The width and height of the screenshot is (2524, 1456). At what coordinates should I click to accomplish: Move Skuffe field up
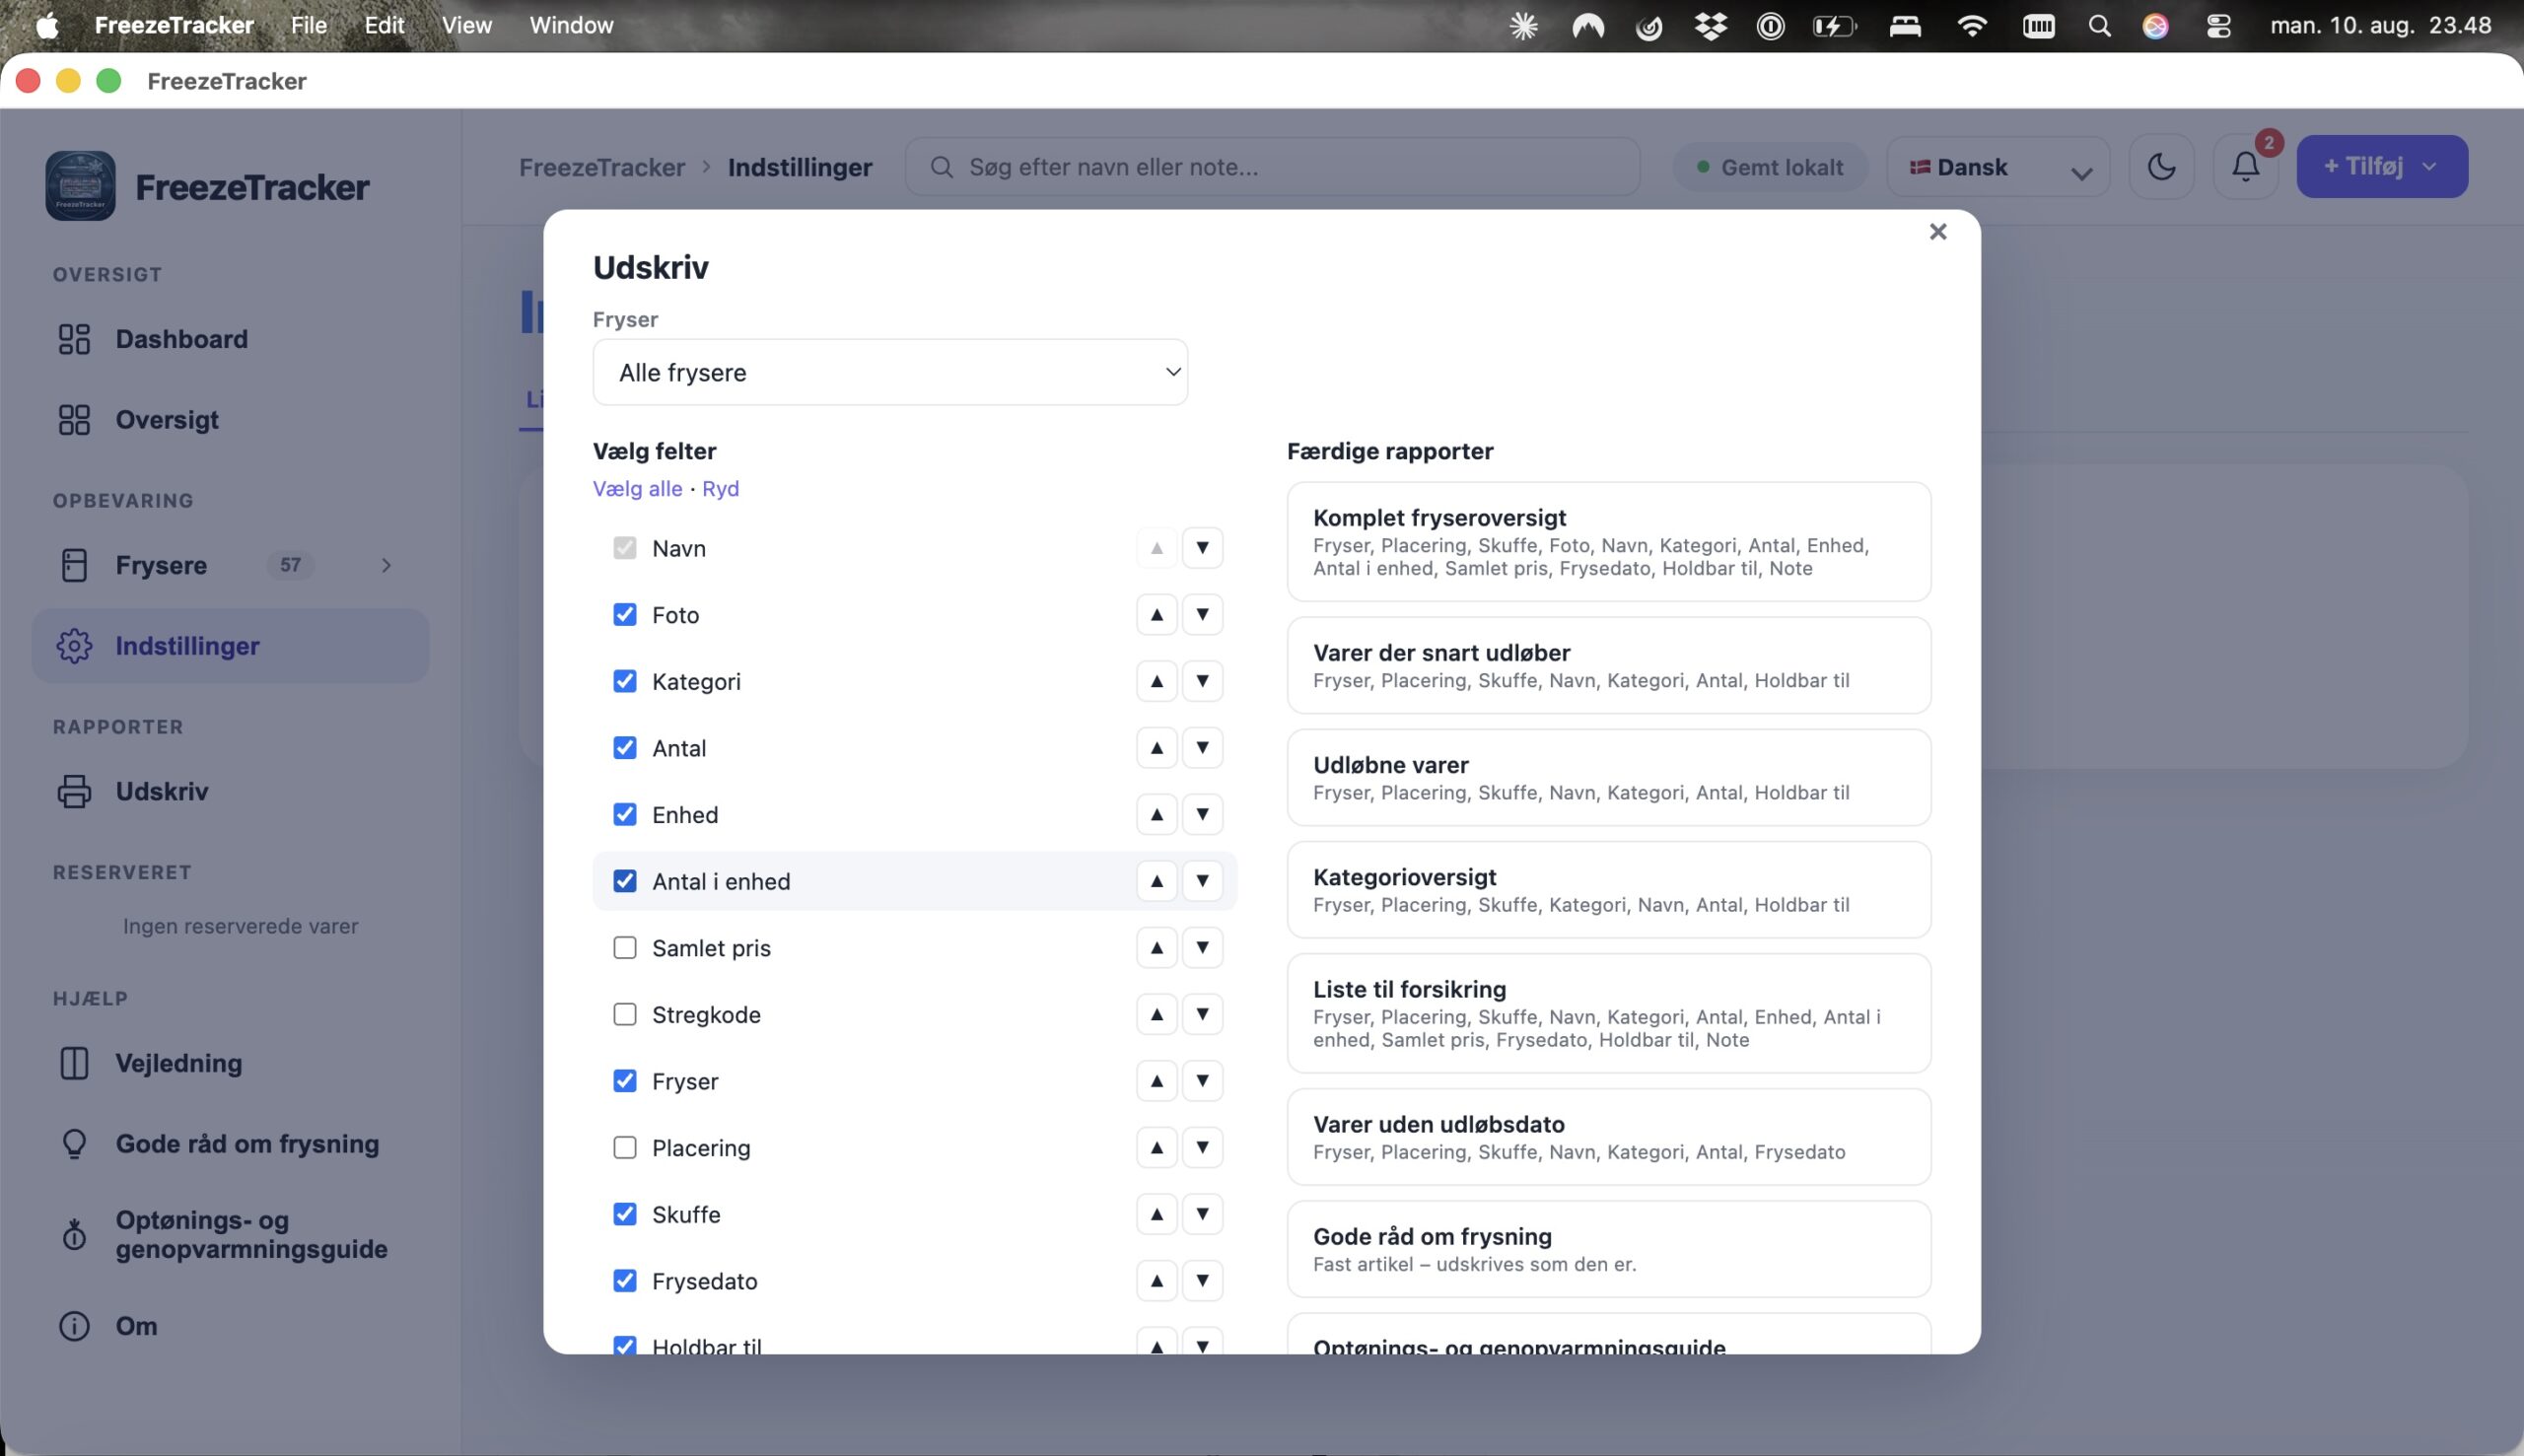(1156, 1214)
